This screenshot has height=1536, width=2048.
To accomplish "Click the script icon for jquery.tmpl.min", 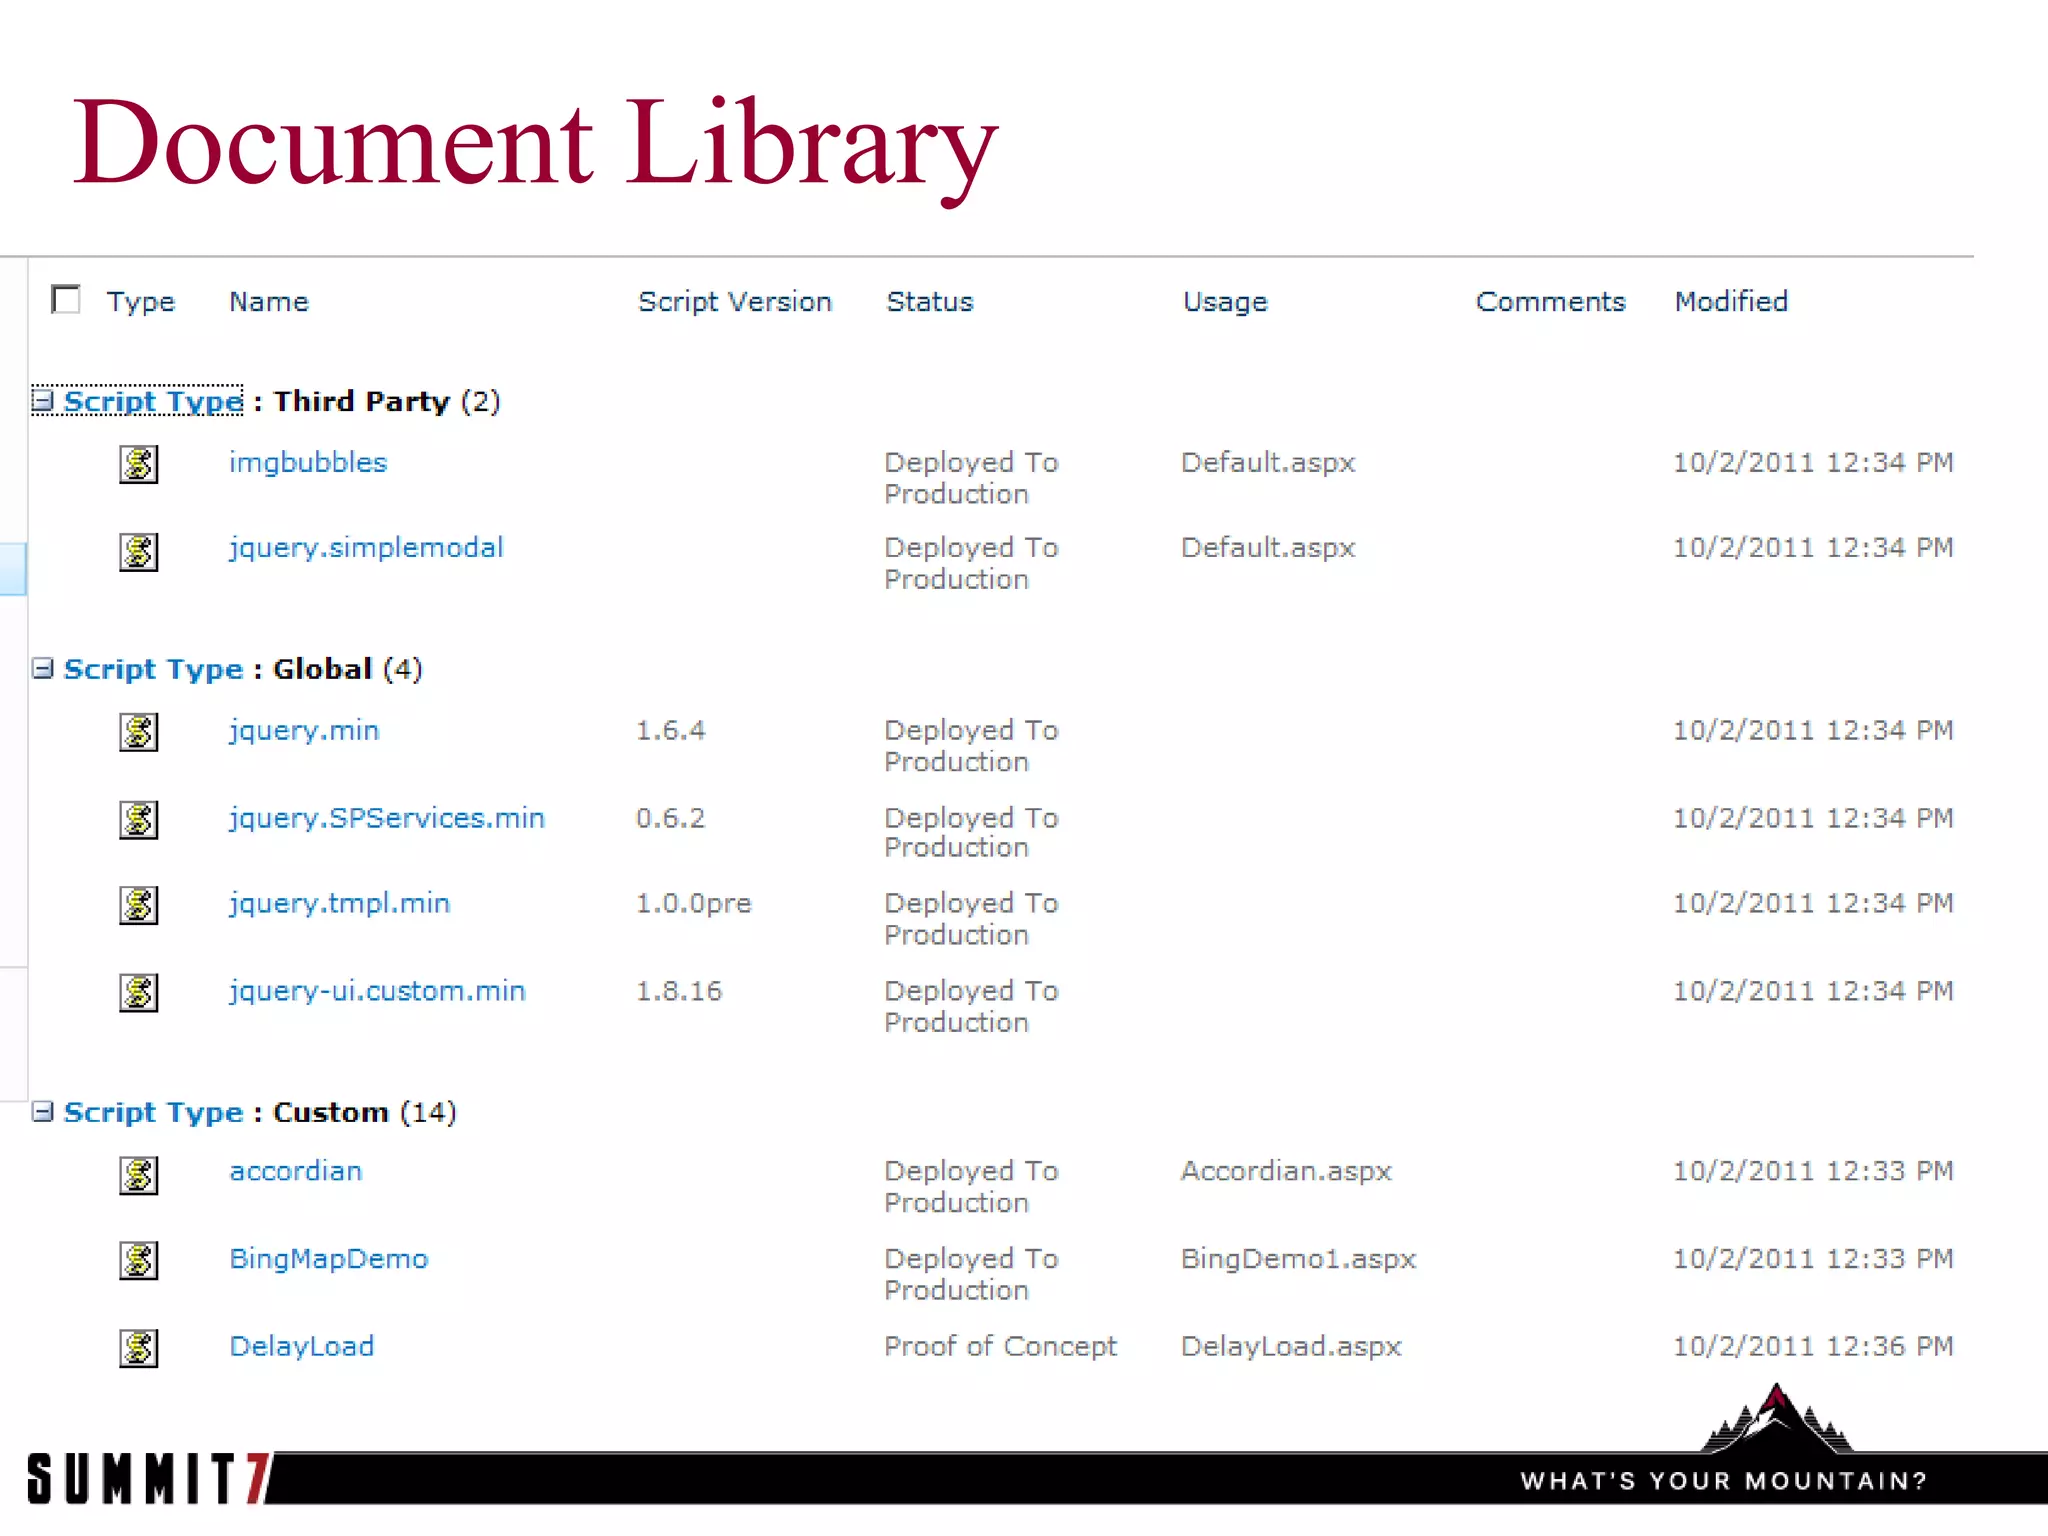I will click(139, 905).
